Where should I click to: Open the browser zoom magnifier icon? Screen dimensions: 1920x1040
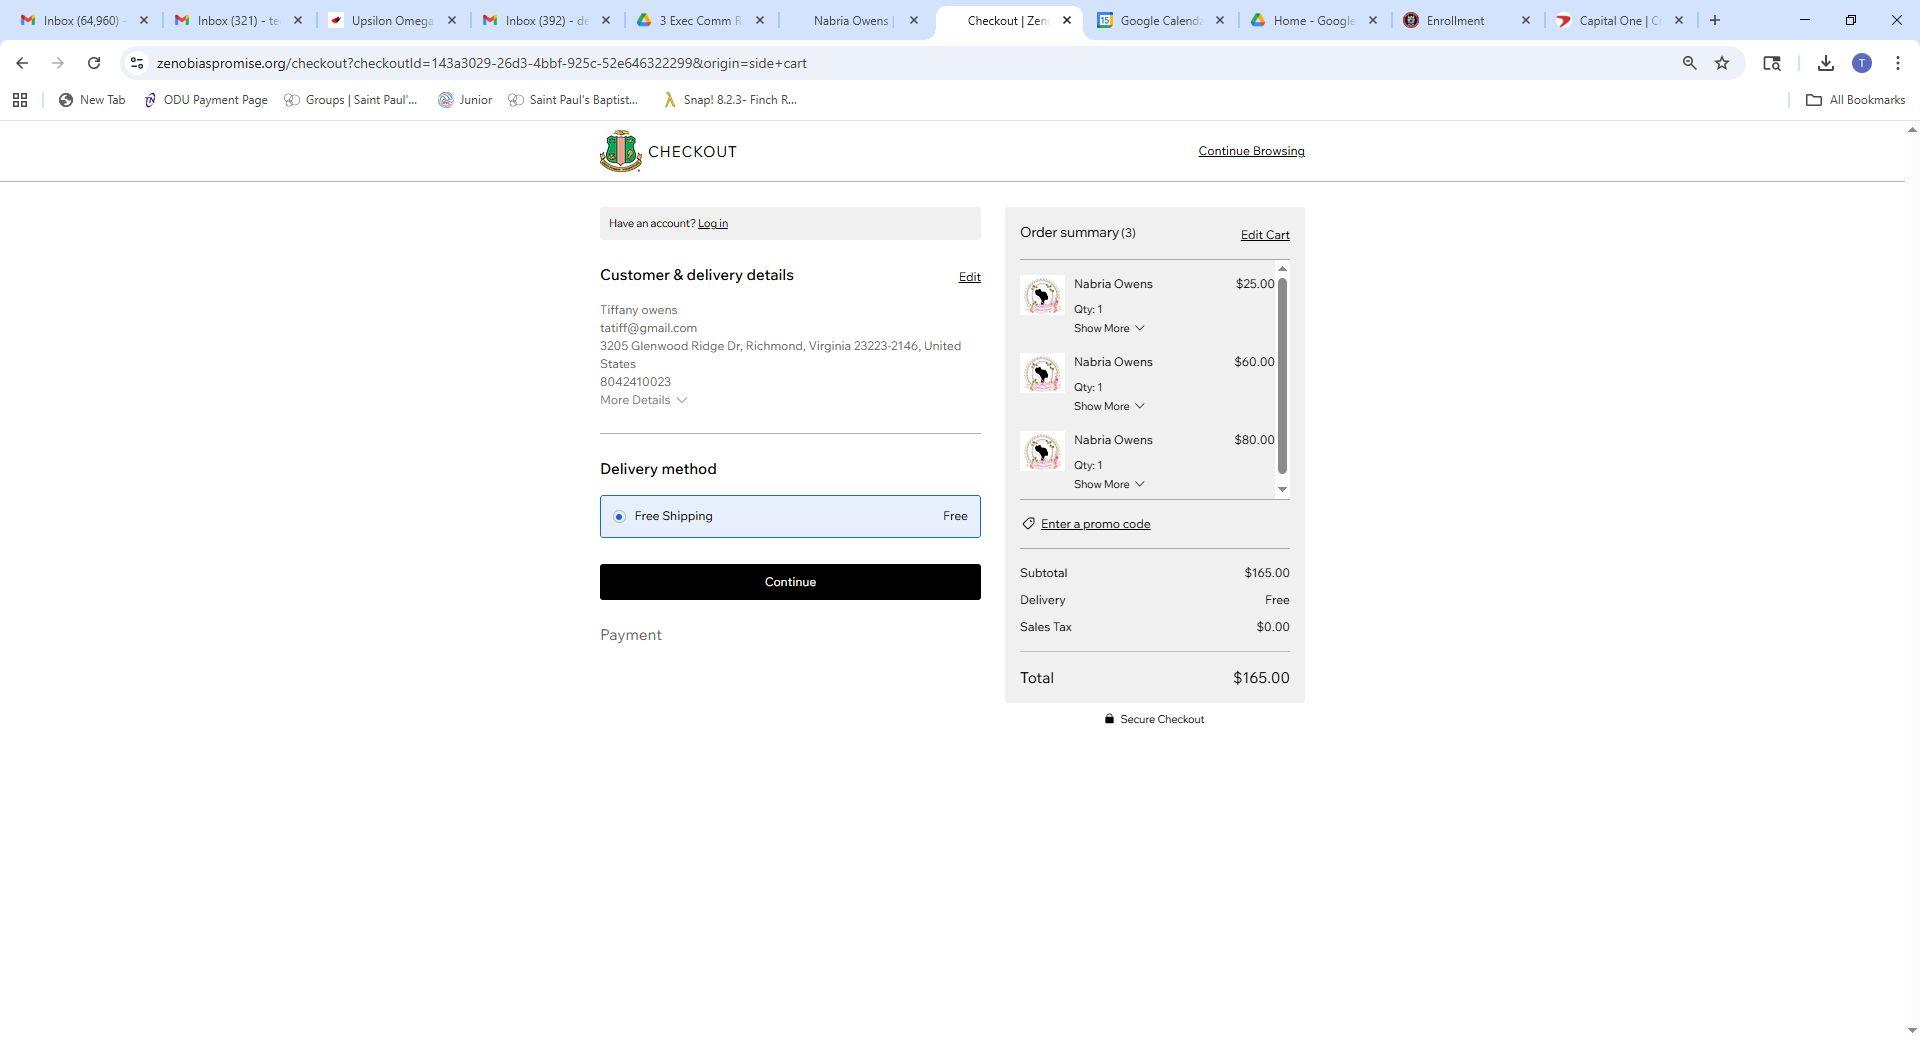[1689, 63]
